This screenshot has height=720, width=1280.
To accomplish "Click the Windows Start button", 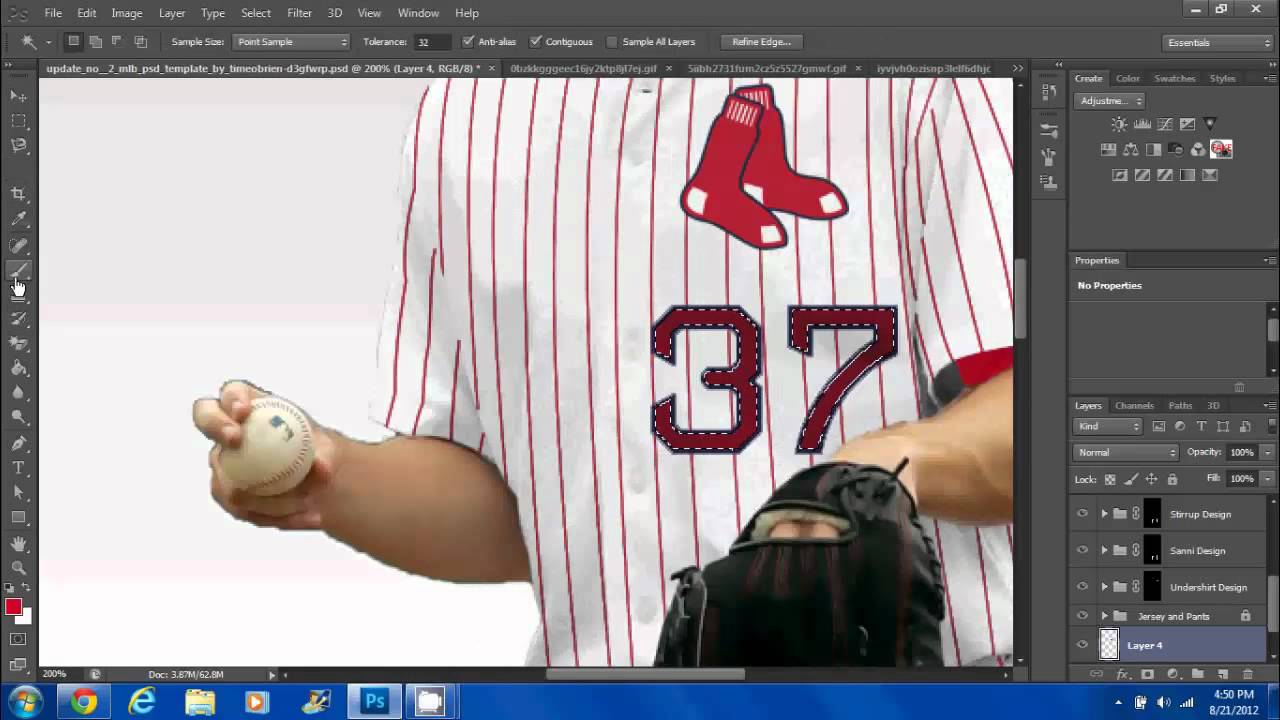I will [x=25, y=701].
